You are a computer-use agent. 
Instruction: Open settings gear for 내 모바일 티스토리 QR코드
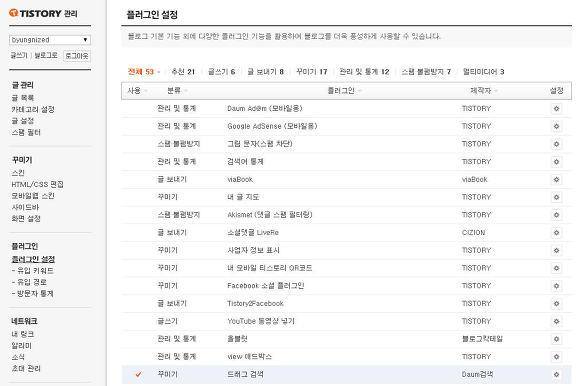pos(556,268)
